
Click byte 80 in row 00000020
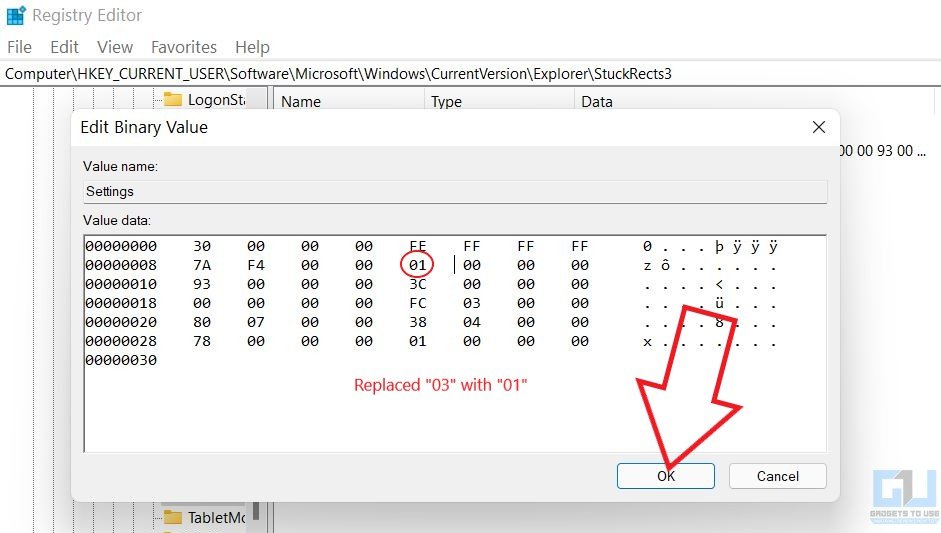coord(202,322)
